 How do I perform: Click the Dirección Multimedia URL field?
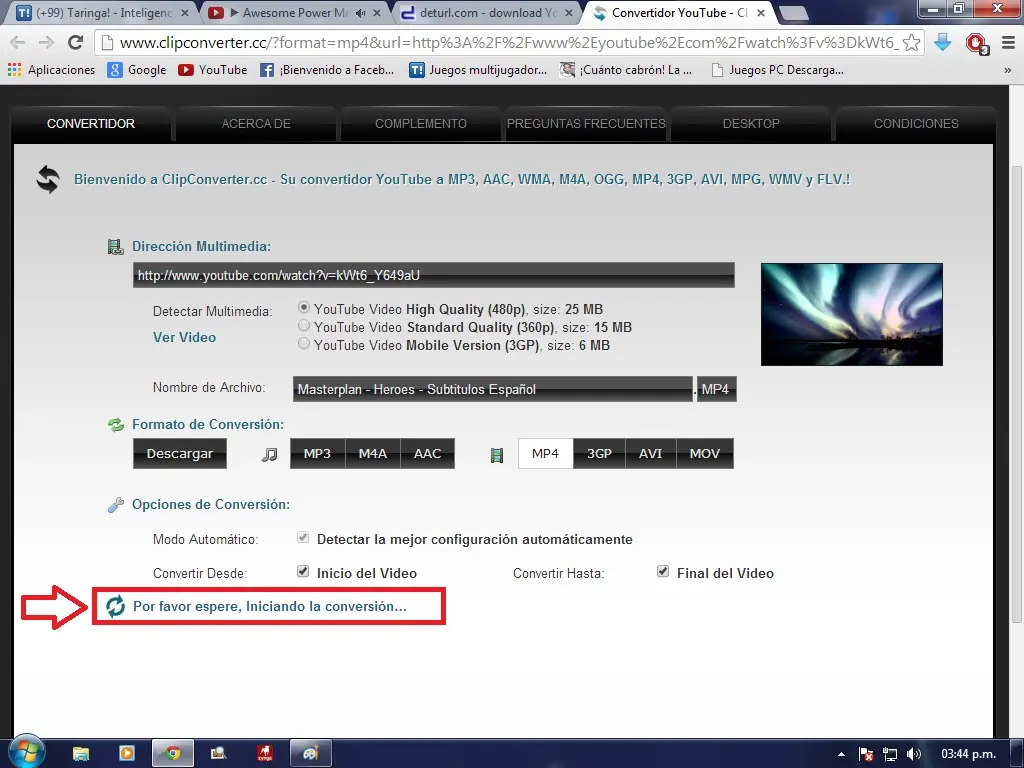(x=434, y=276)
